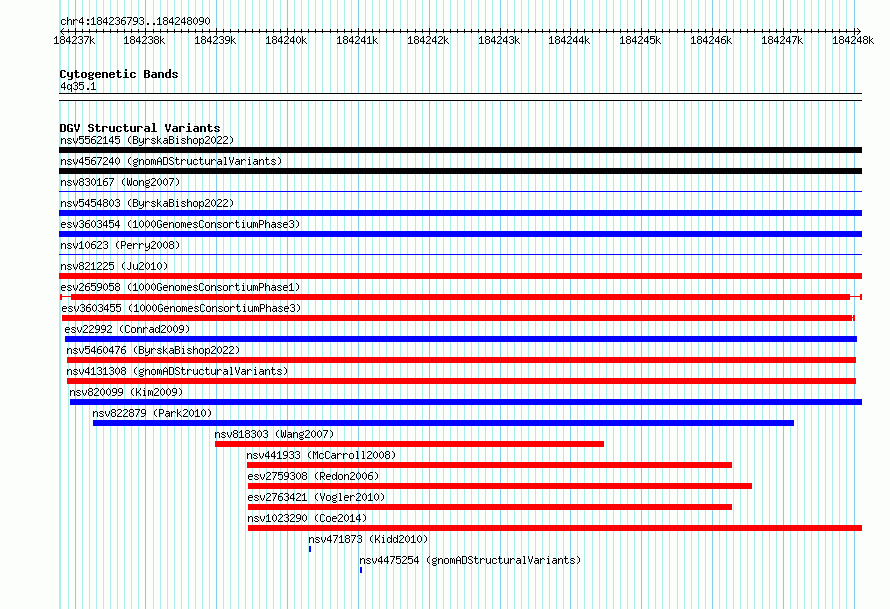Click the Cytogenetic Bands track title
This screenshot has height=609, width=890.
point(119,74)
